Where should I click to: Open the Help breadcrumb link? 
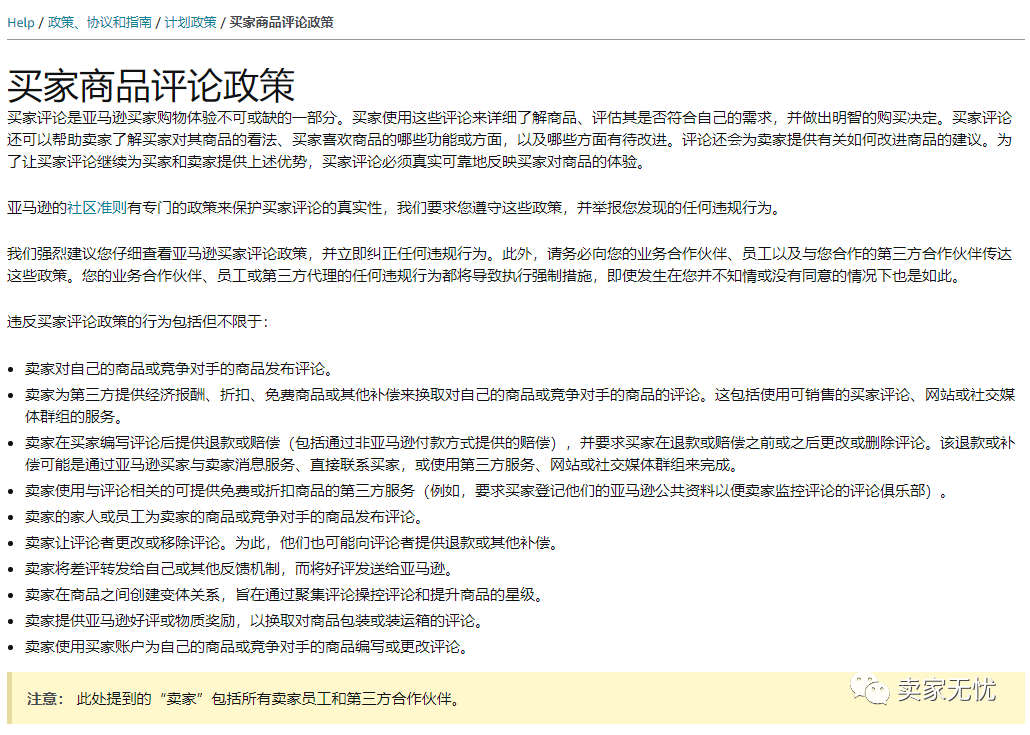(x=20, y=22)
